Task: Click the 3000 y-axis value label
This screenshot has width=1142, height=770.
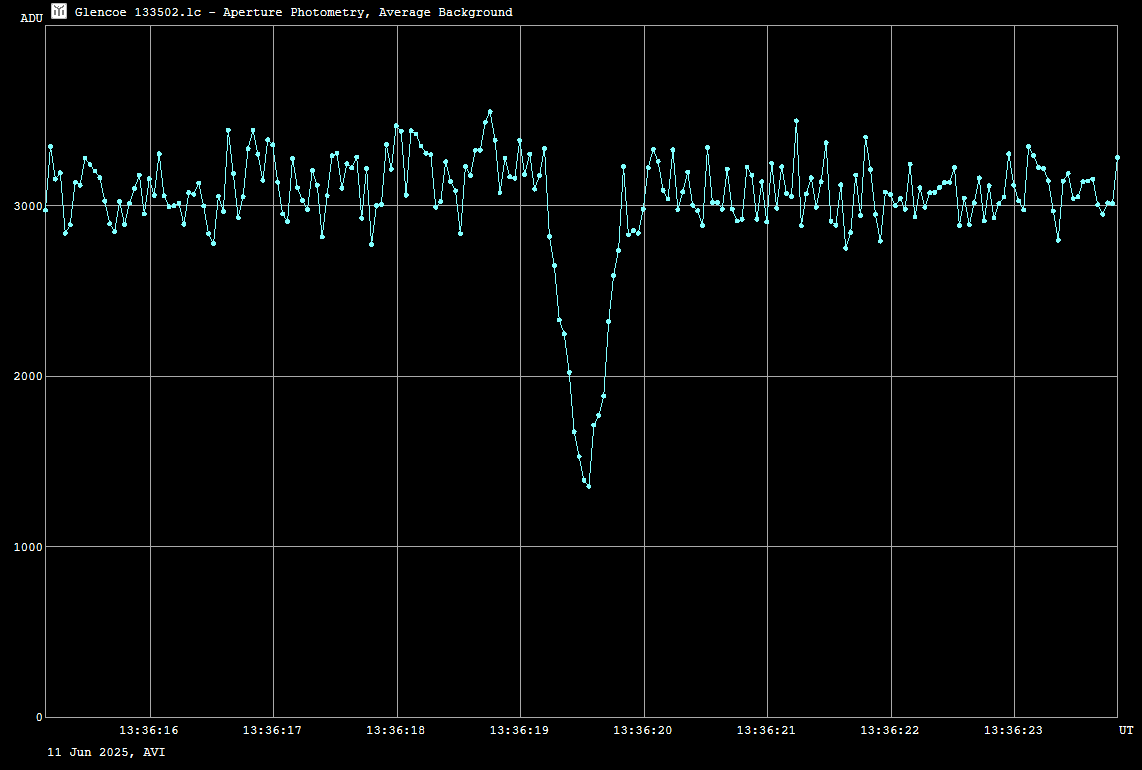Action: pos(28,206)
